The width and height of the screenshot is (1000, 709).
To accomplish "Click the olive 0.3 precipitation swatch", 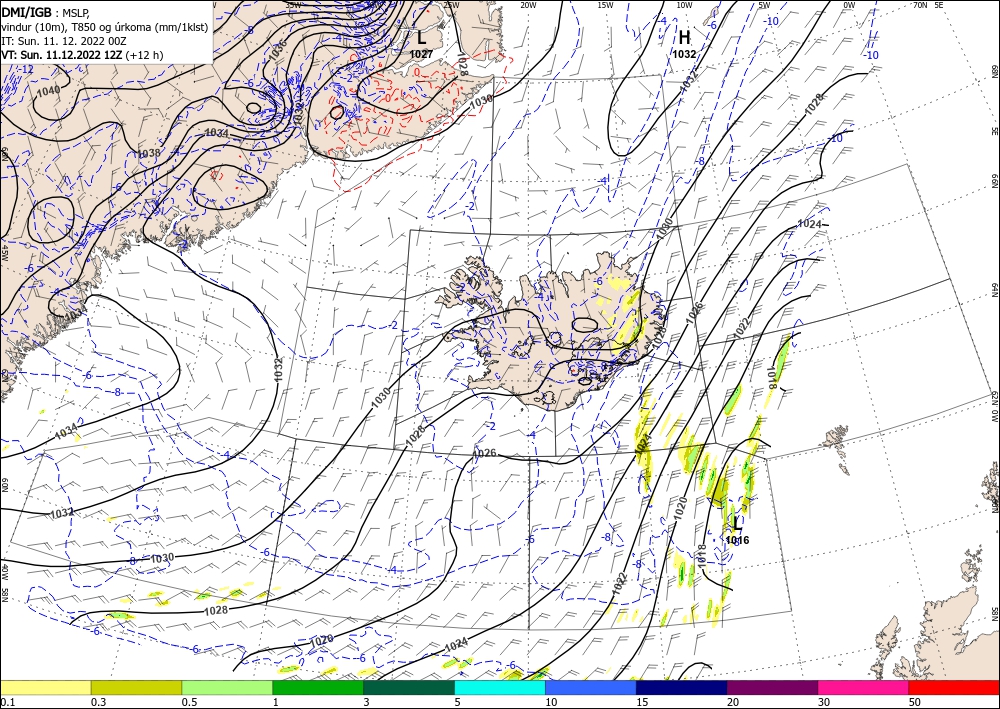I will [136, 687].
